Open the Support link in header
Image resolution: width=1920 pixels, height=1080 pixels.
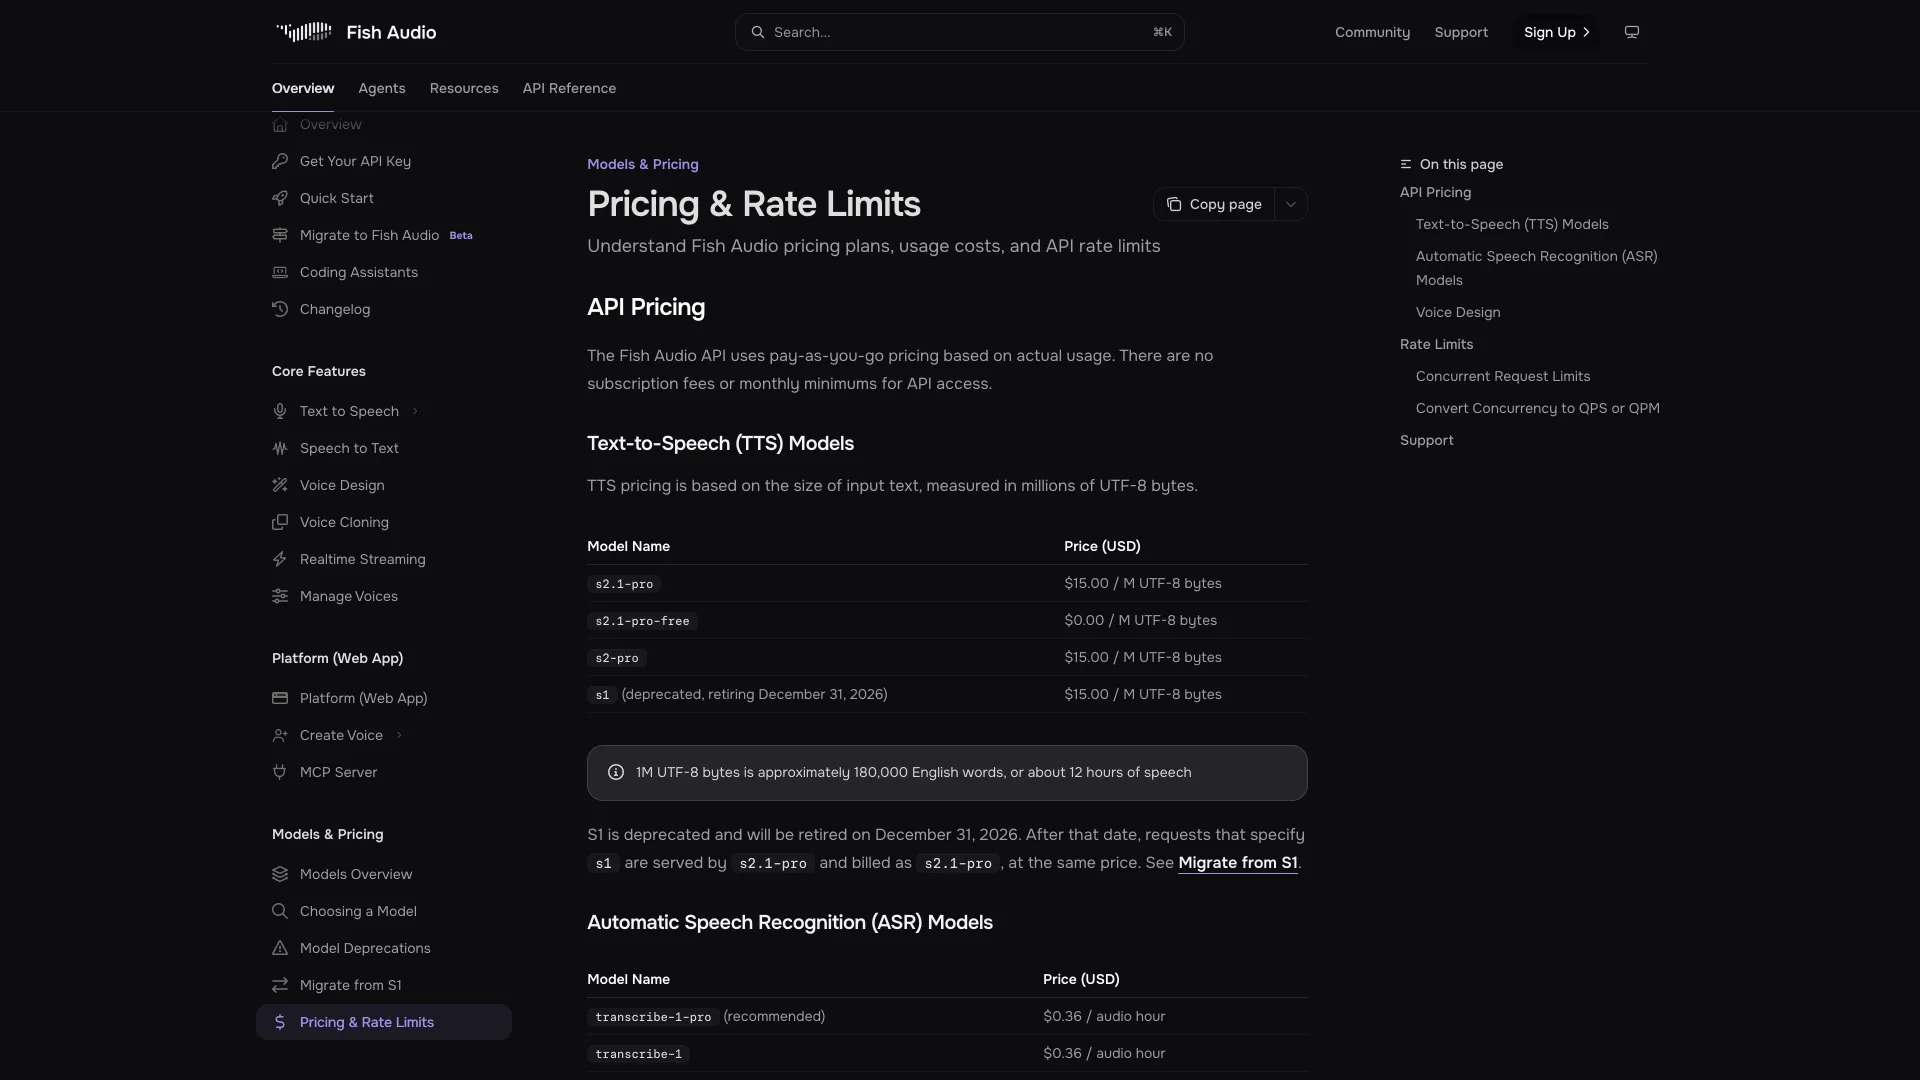click(x=1461, y=32)
